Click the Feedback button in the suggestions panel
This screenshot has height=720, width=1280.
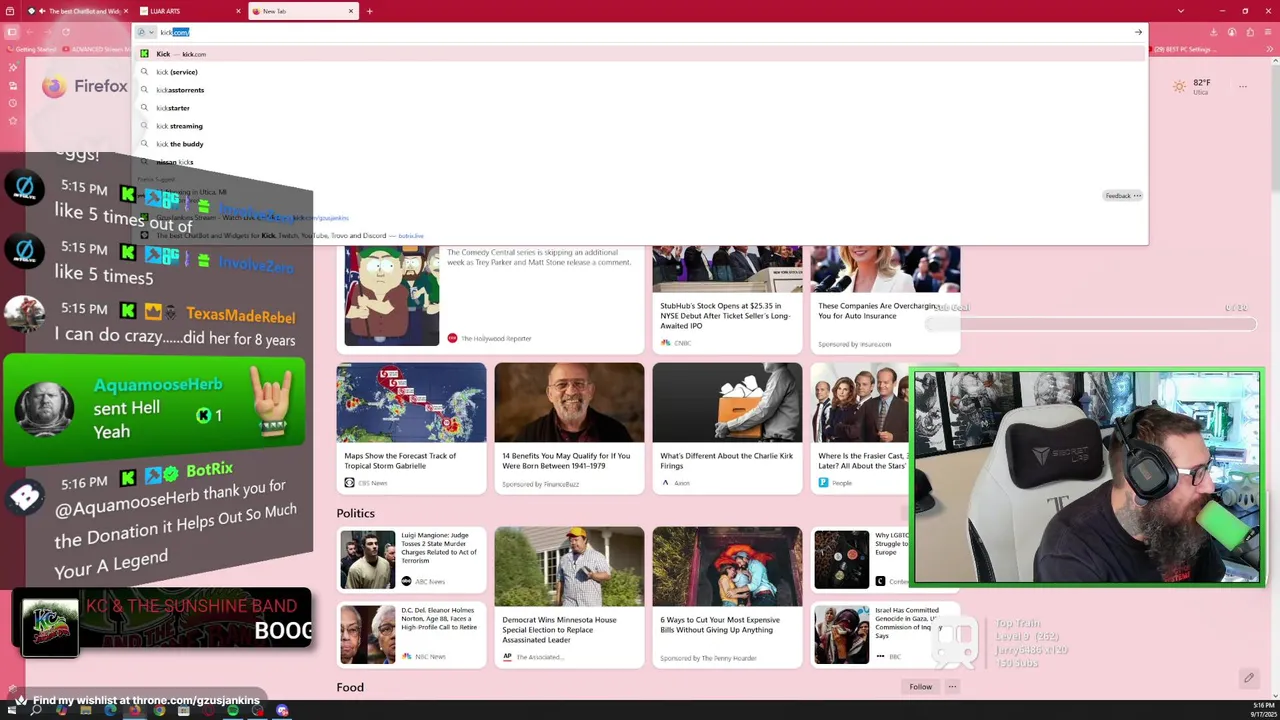coord(1117,196)
